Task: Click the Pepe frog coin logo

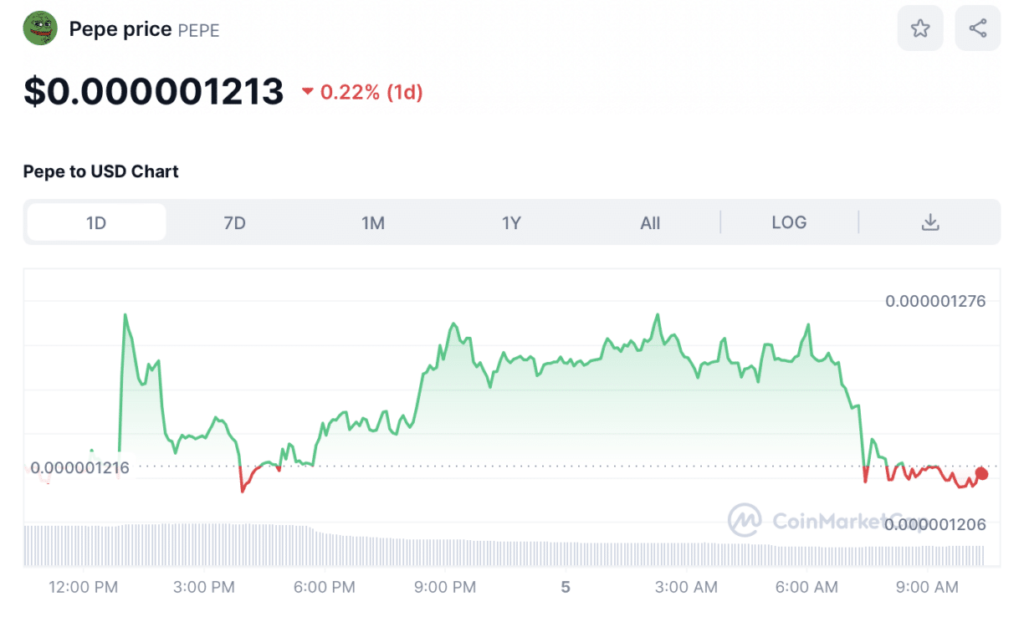Action: [40, 28]
